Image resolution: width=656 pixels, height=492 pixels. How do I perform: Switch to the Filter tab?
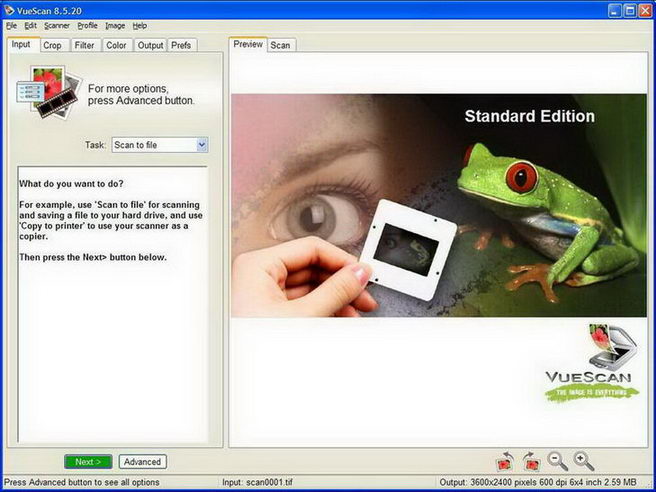[84, 45]
